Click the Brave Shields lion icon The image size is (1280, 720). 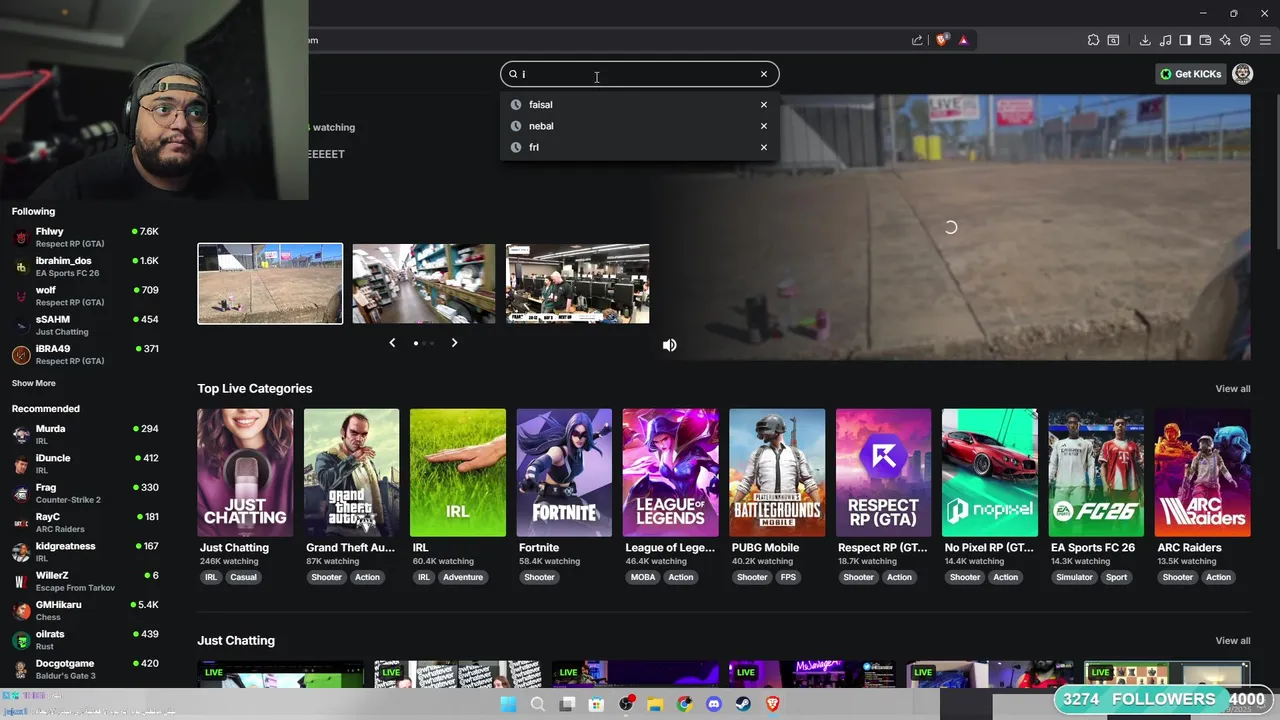tap(941, 40)
